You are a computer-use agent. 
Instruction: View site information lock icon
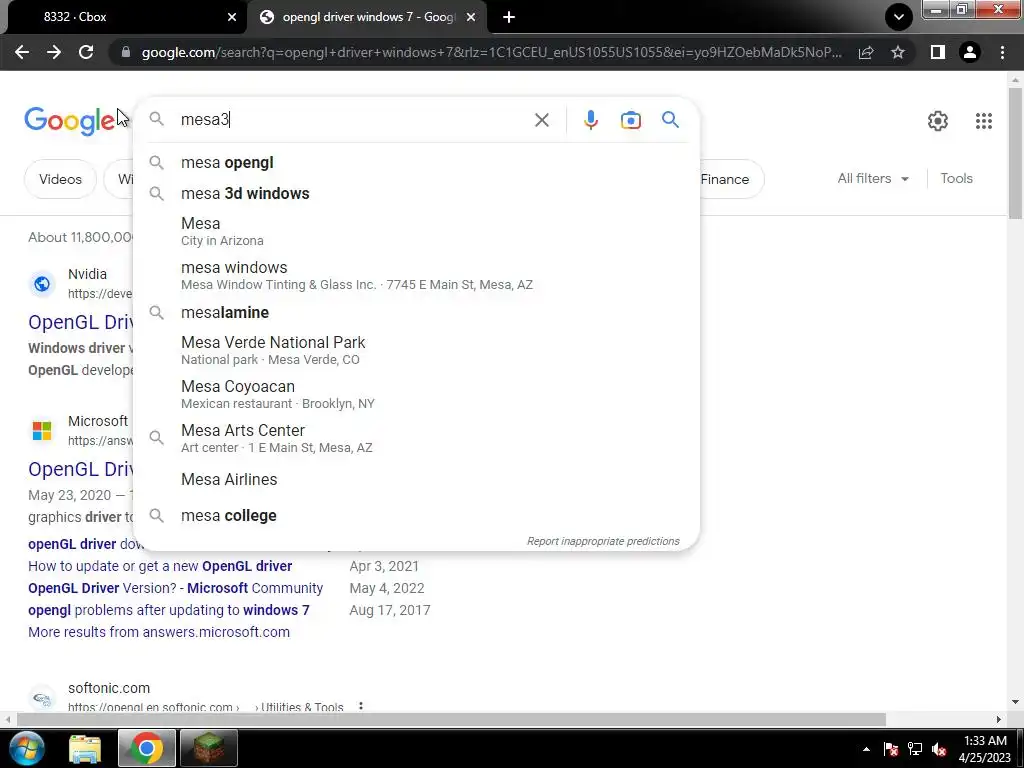pyautogui.click(x=126, y=52)
